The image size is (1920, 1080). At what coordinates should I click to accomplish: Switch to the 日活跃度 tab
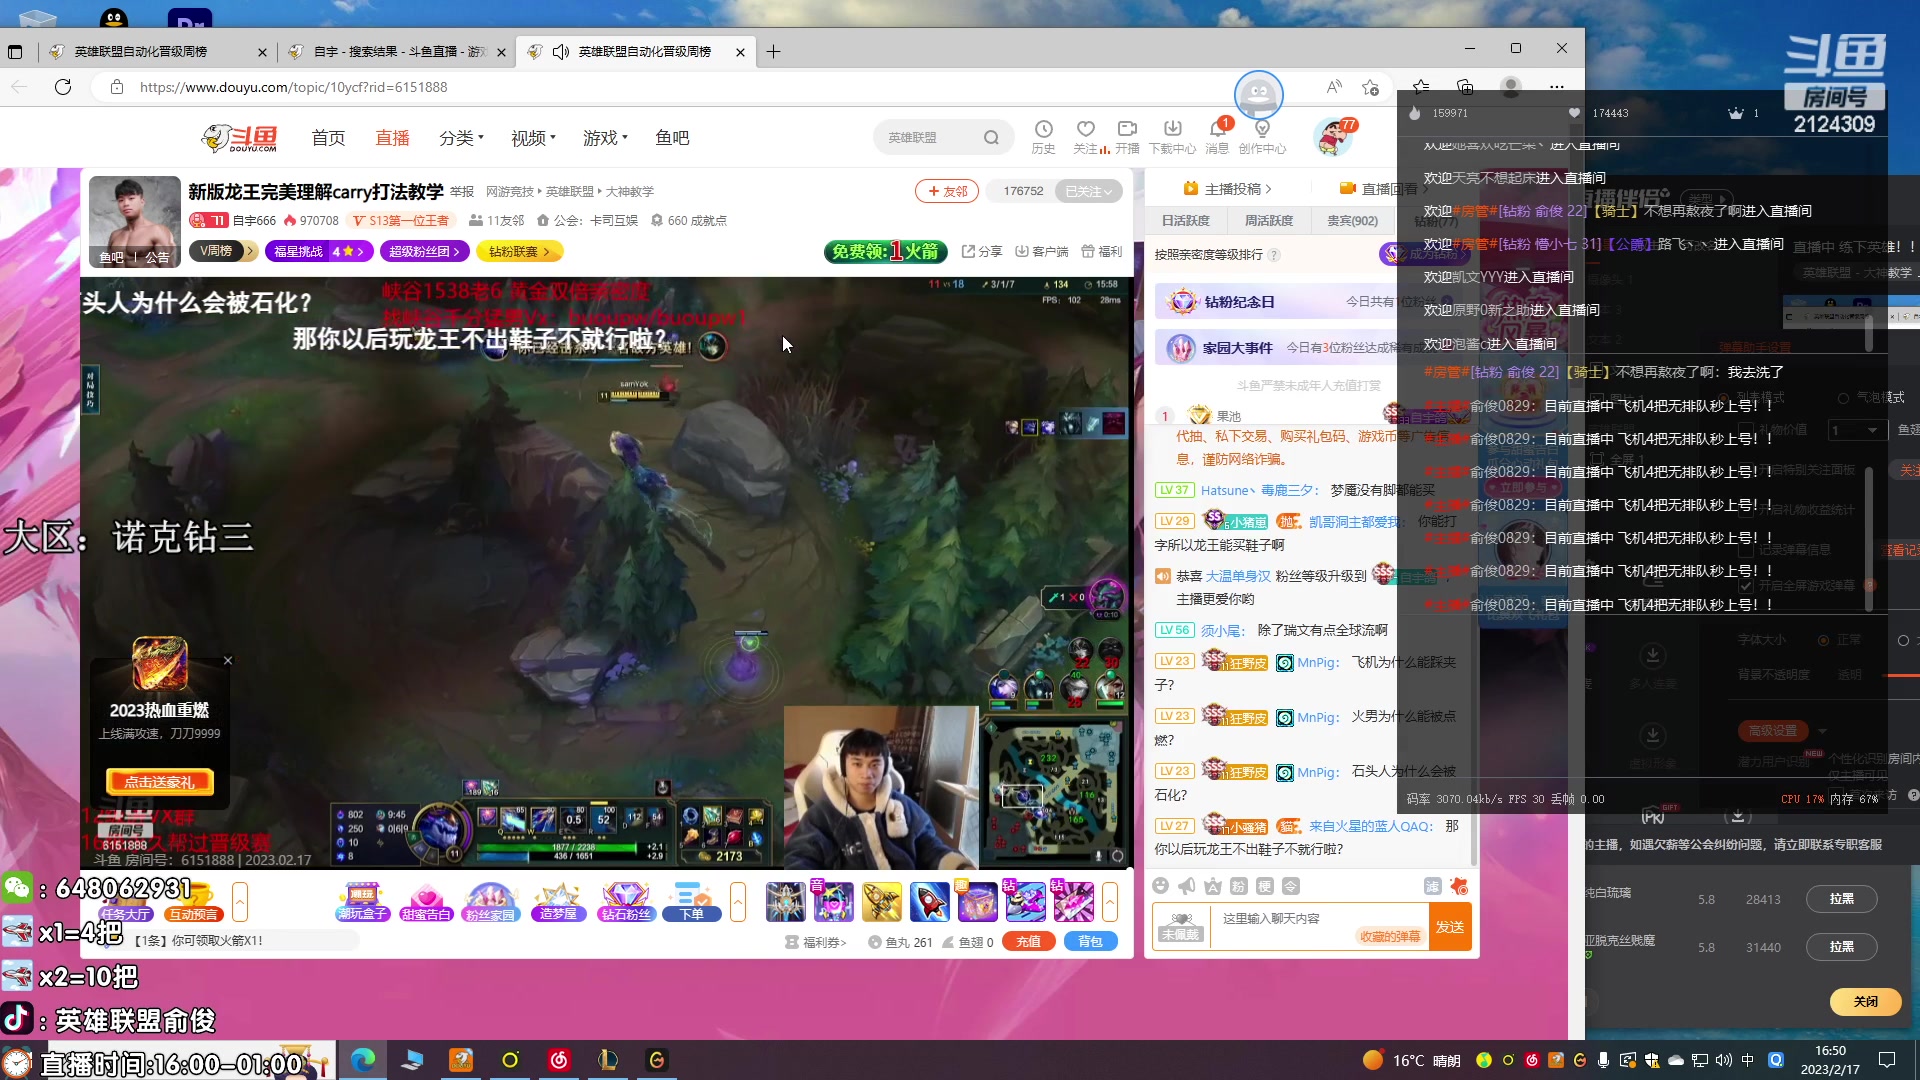[x=1186, y=221]
